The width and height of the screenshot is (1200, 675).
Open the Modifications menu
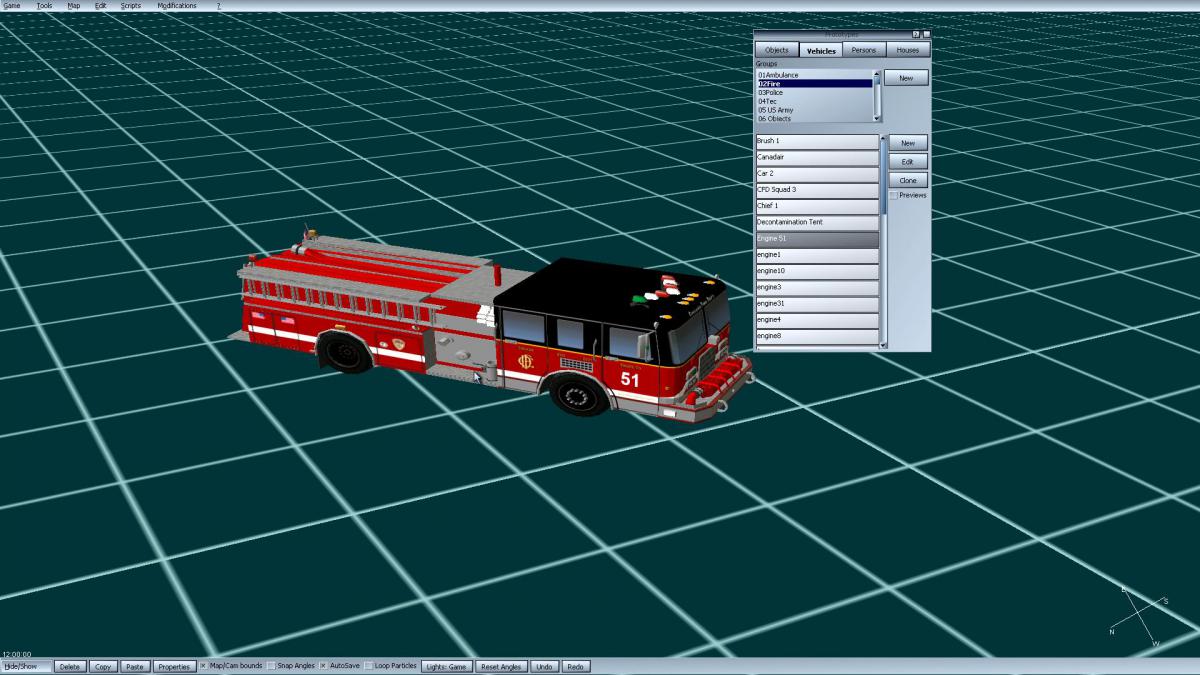[177, 6]
